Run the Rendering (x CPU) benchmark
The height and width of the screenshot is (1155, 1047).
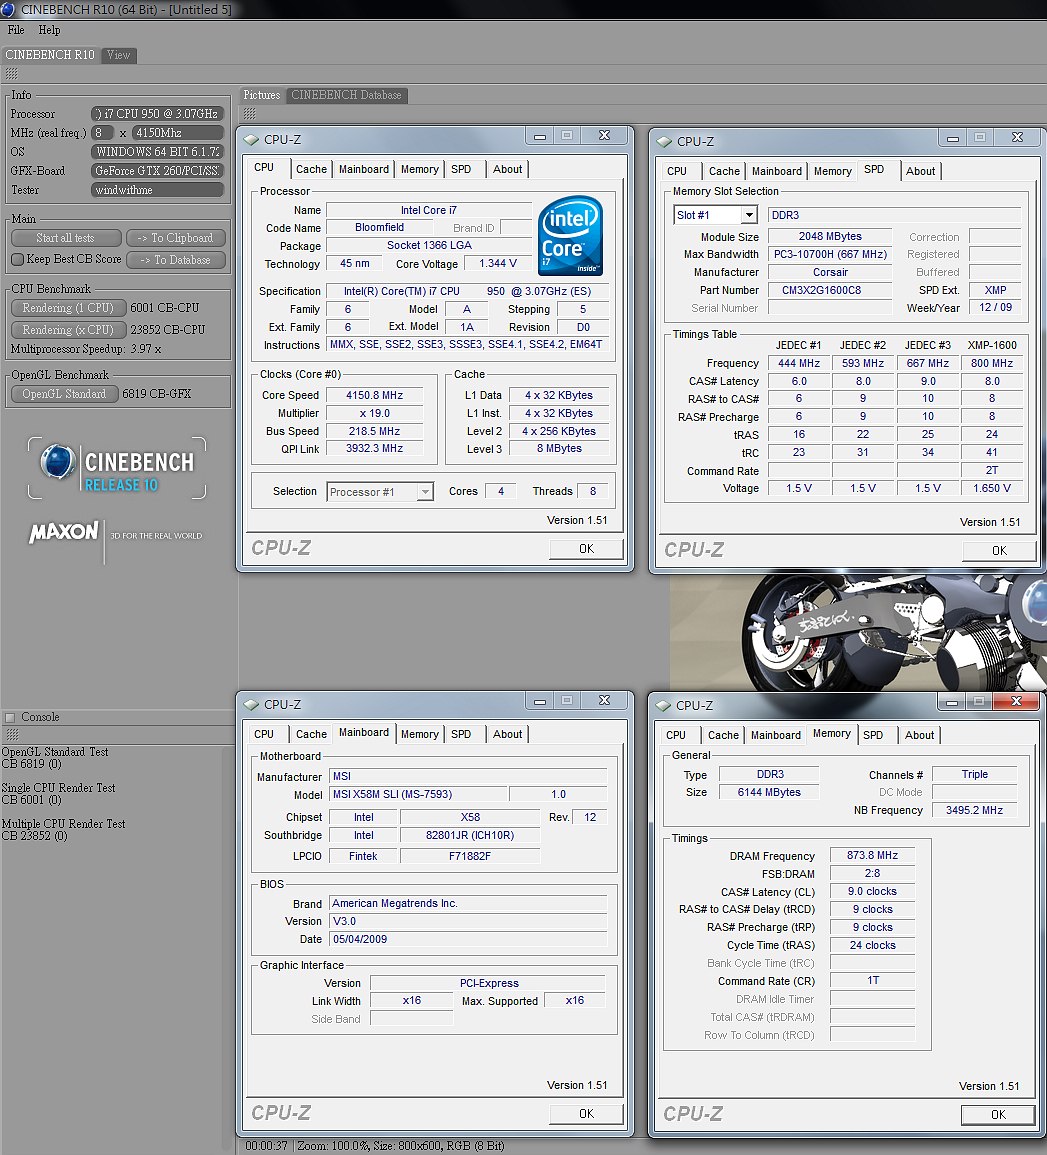pyautogui.click(x=68, y=330)
